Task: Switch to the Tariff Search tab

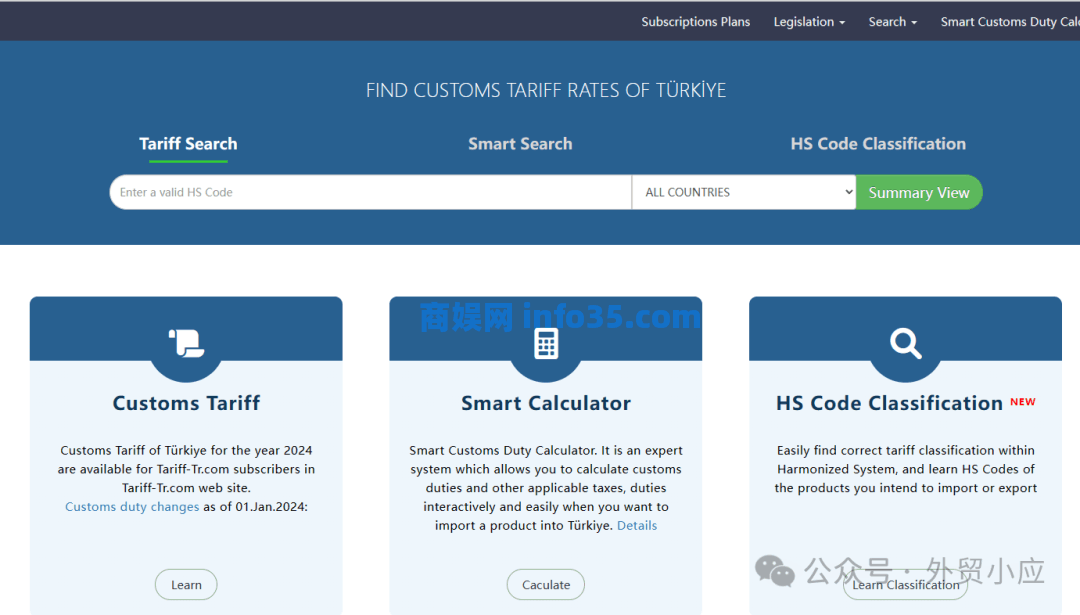Action: (188, 144)
